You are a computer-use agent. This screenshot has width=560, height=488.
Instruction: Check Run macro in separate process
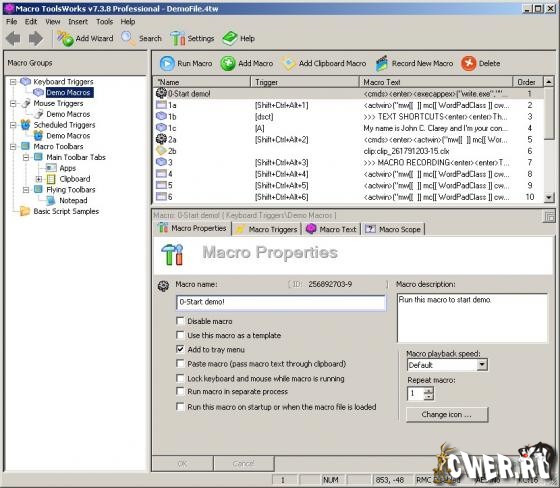pos(180,391)
